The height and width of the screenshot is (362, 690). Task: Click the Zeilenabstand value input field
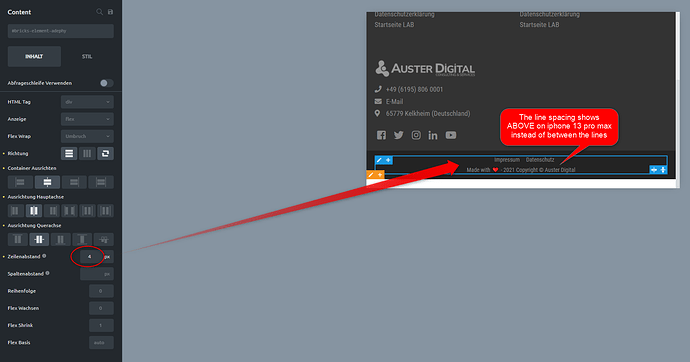90,256
